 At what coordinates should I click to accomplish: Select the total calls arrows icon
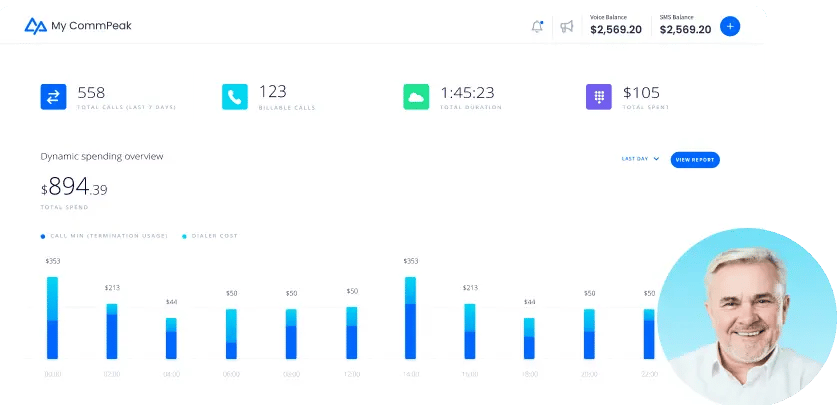point(53,97)
